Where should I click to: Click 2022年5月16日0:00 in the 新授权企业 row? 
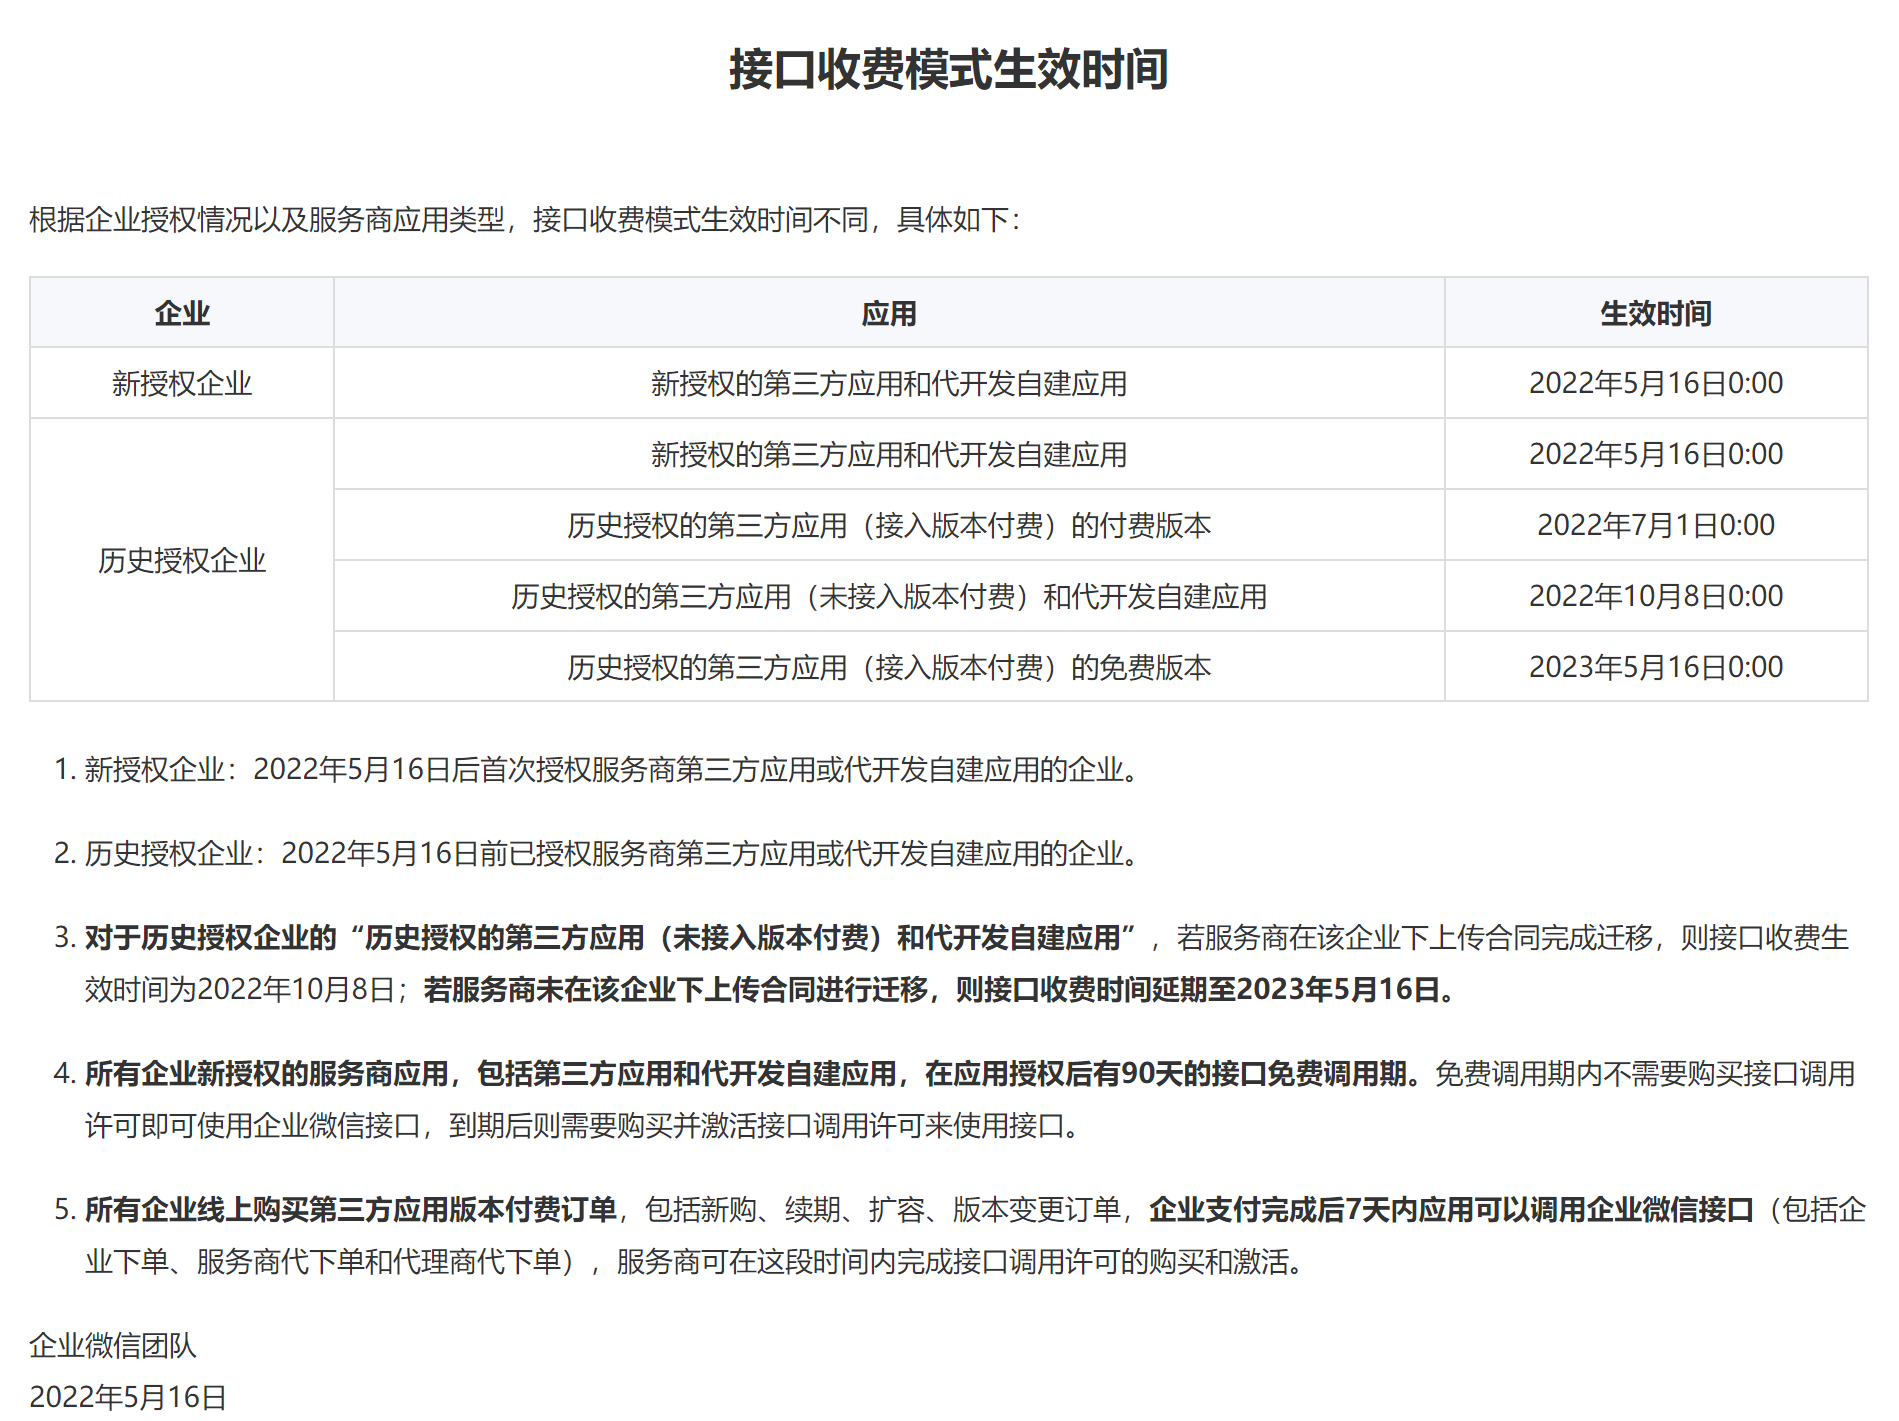tap(1656, 383)
